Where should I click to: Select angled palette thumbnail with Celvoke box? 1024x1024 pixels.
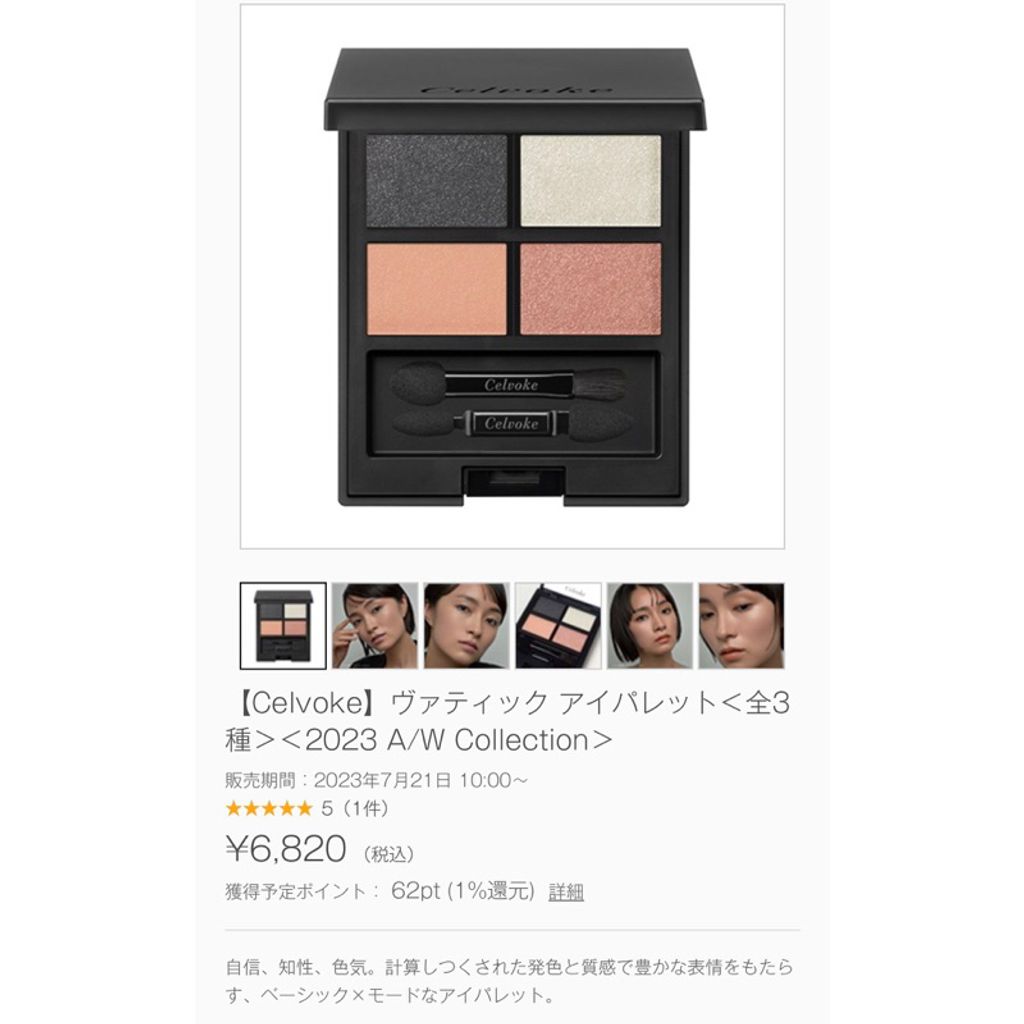(558, 626)
